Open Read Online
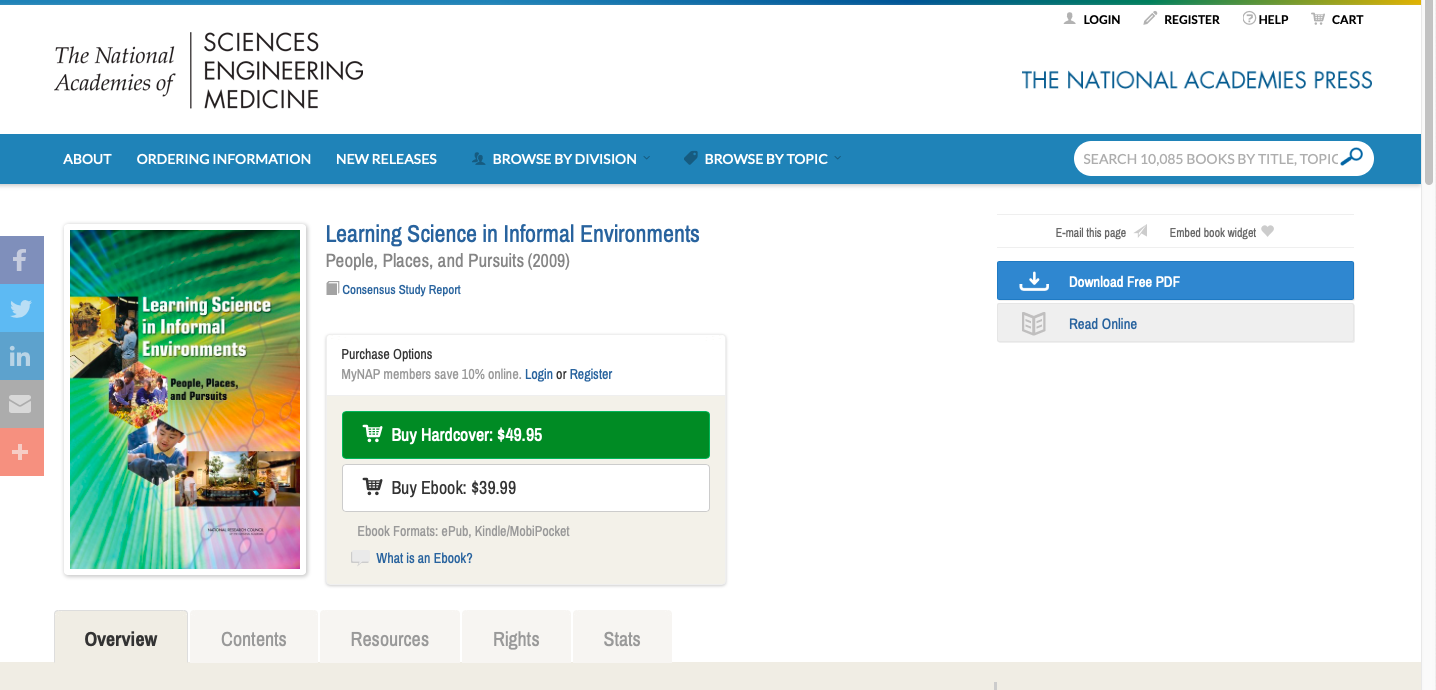 tap(1175, 323)
